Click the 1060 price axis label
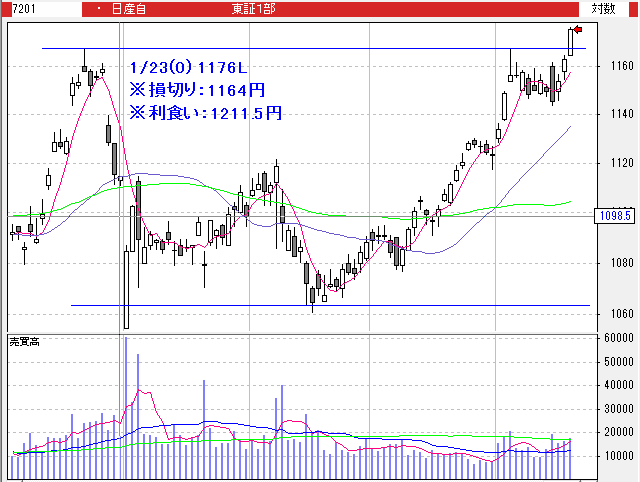The height and width of the screenshot is (482, 640). 620,313
